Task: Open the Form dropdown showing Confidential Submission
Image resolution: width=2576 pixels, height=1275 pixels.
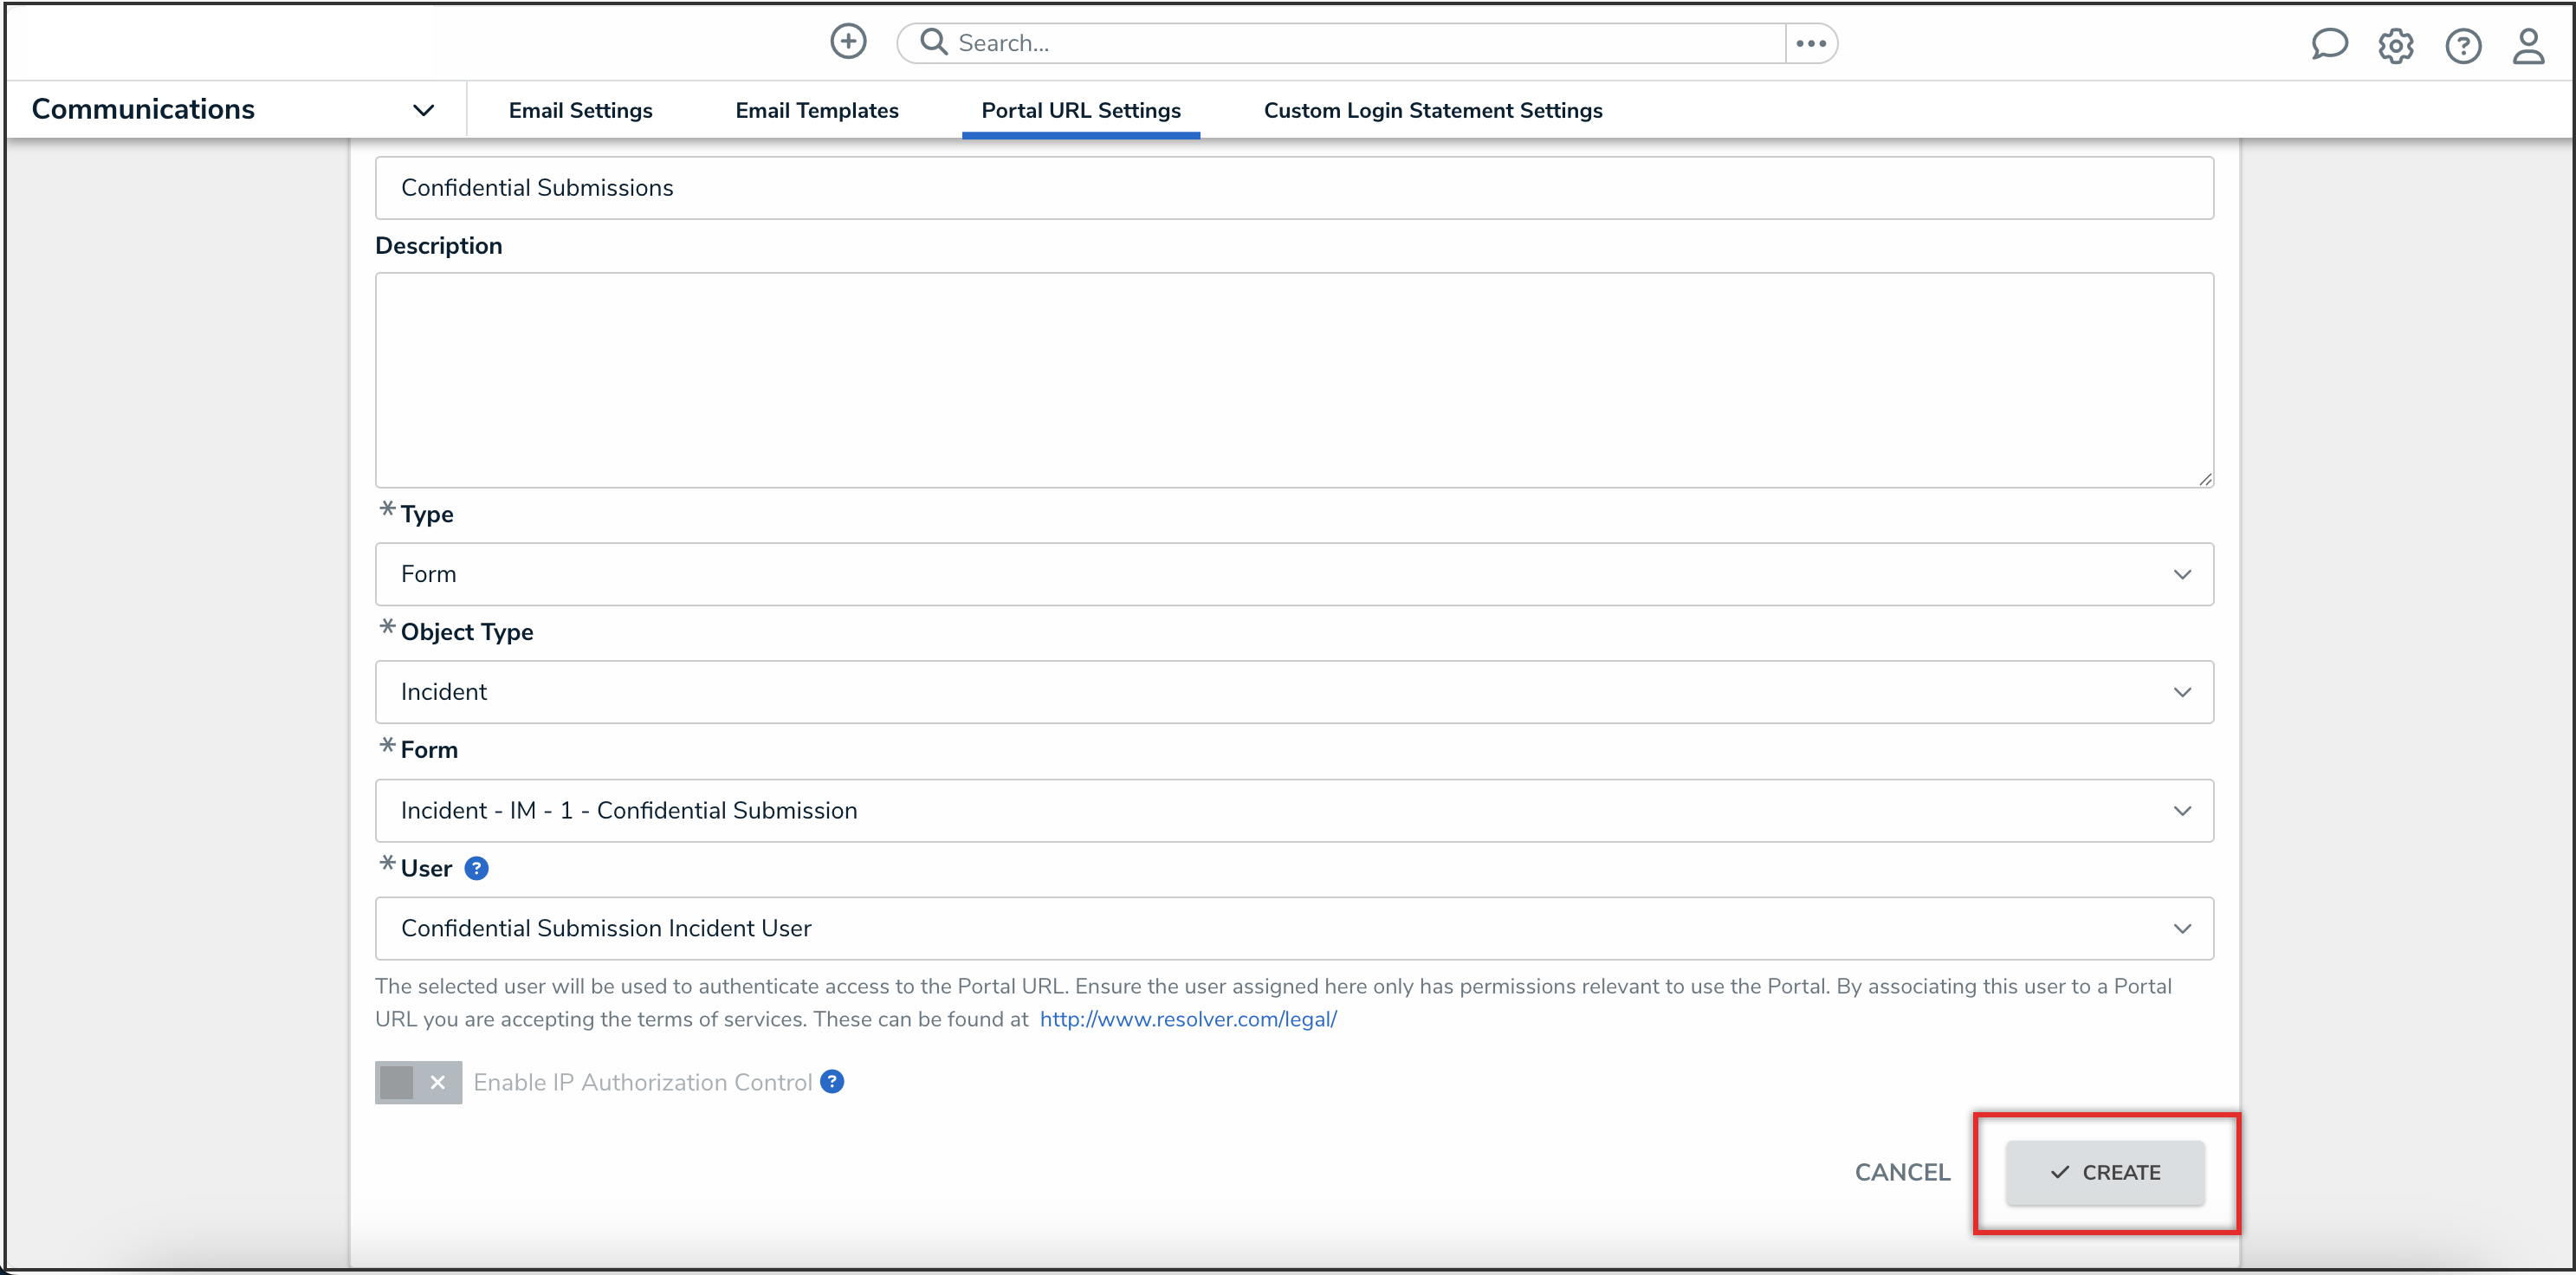Action: point(1293,810)
